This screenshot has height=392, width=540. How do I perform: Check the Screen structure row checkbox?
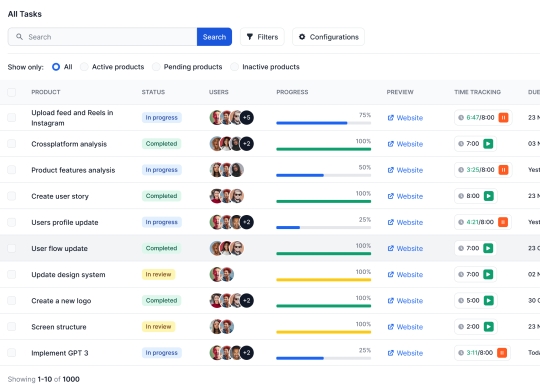pyautogui.click(x=12, y=327)
